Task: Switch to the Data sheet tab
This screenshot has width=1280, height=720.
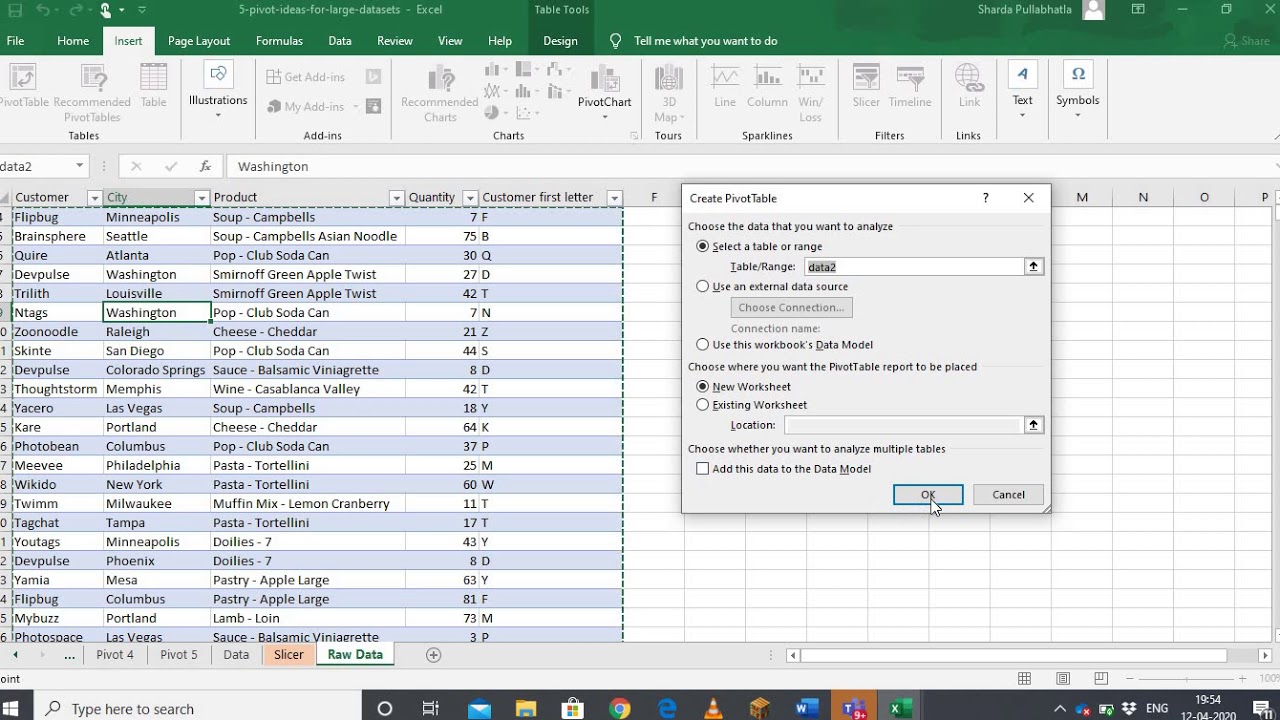Action: pos(236,655)
